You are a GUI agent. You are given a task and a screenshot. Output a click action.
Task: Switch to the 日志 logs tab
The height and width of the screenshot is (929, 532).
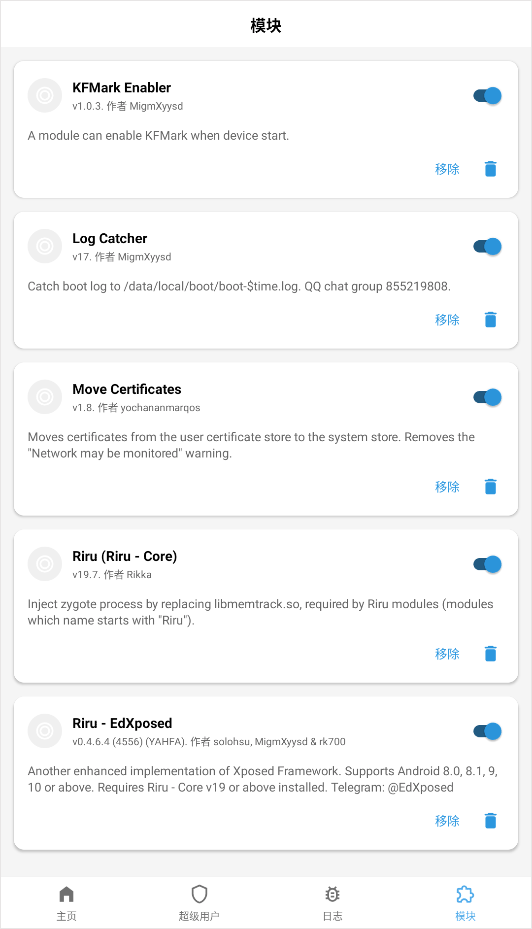coord(332,903)
